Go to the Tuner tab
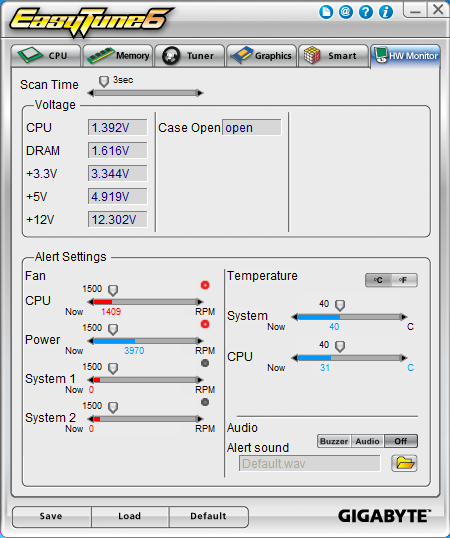This screenshot has height=538, width=450. (190, 56)
